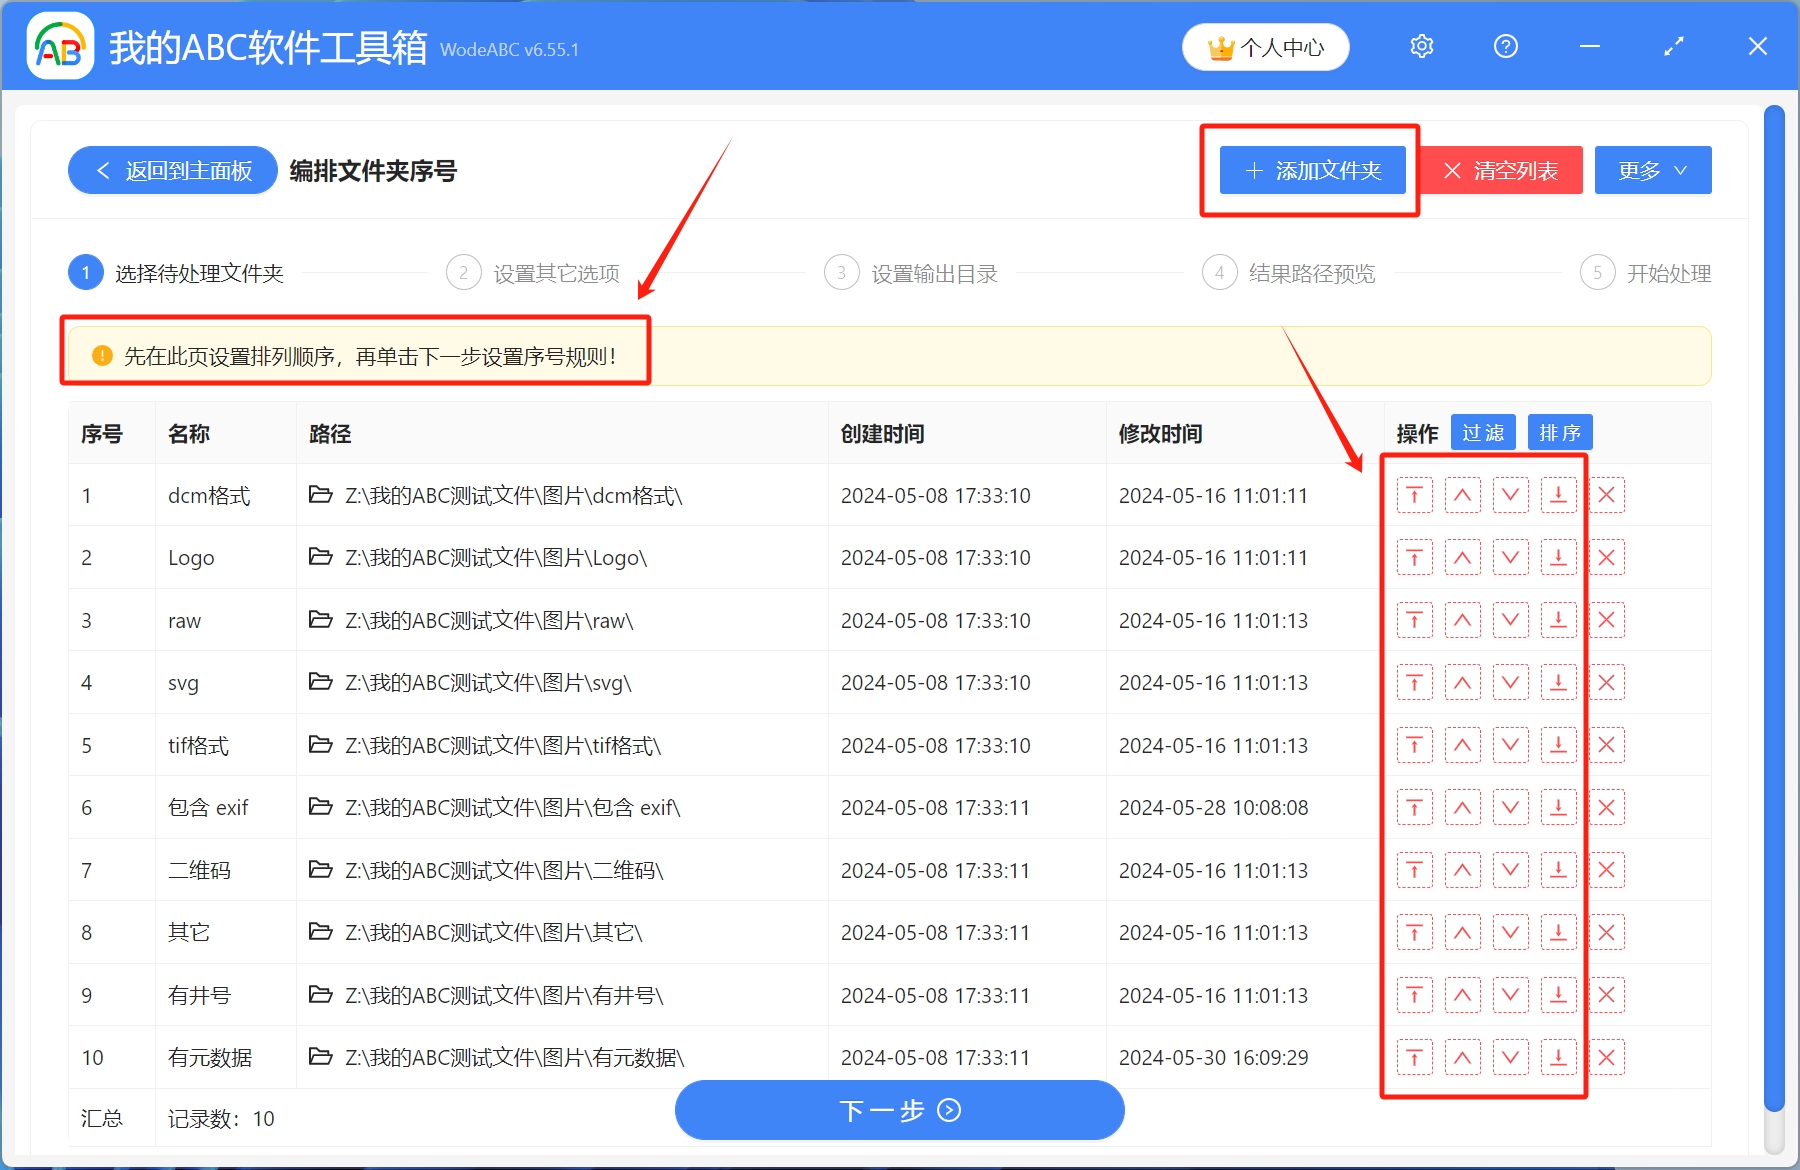Delete the 有元数据 row with the X icon
Viewport: 1800px width, 1170px height.
pos(1606,1056)
